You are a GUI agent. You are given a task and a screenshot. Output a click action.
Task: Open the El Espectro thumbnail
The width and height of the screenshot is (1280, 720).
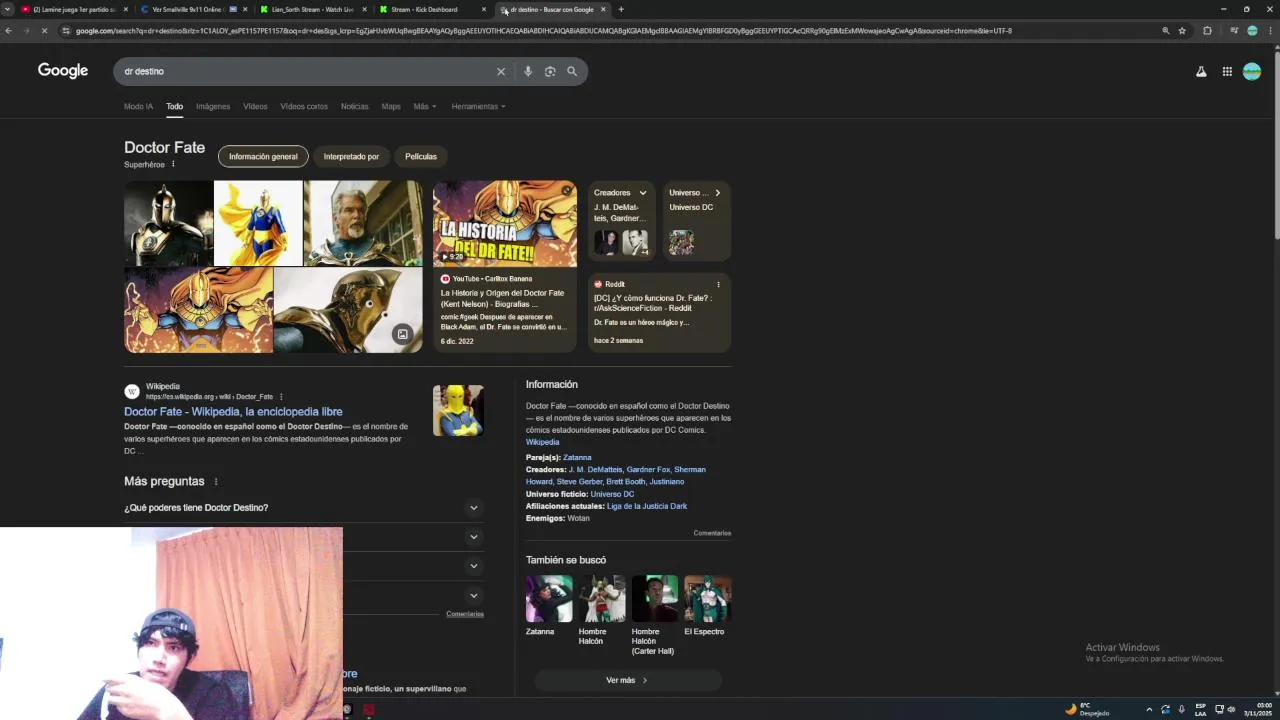pos(707,599)
